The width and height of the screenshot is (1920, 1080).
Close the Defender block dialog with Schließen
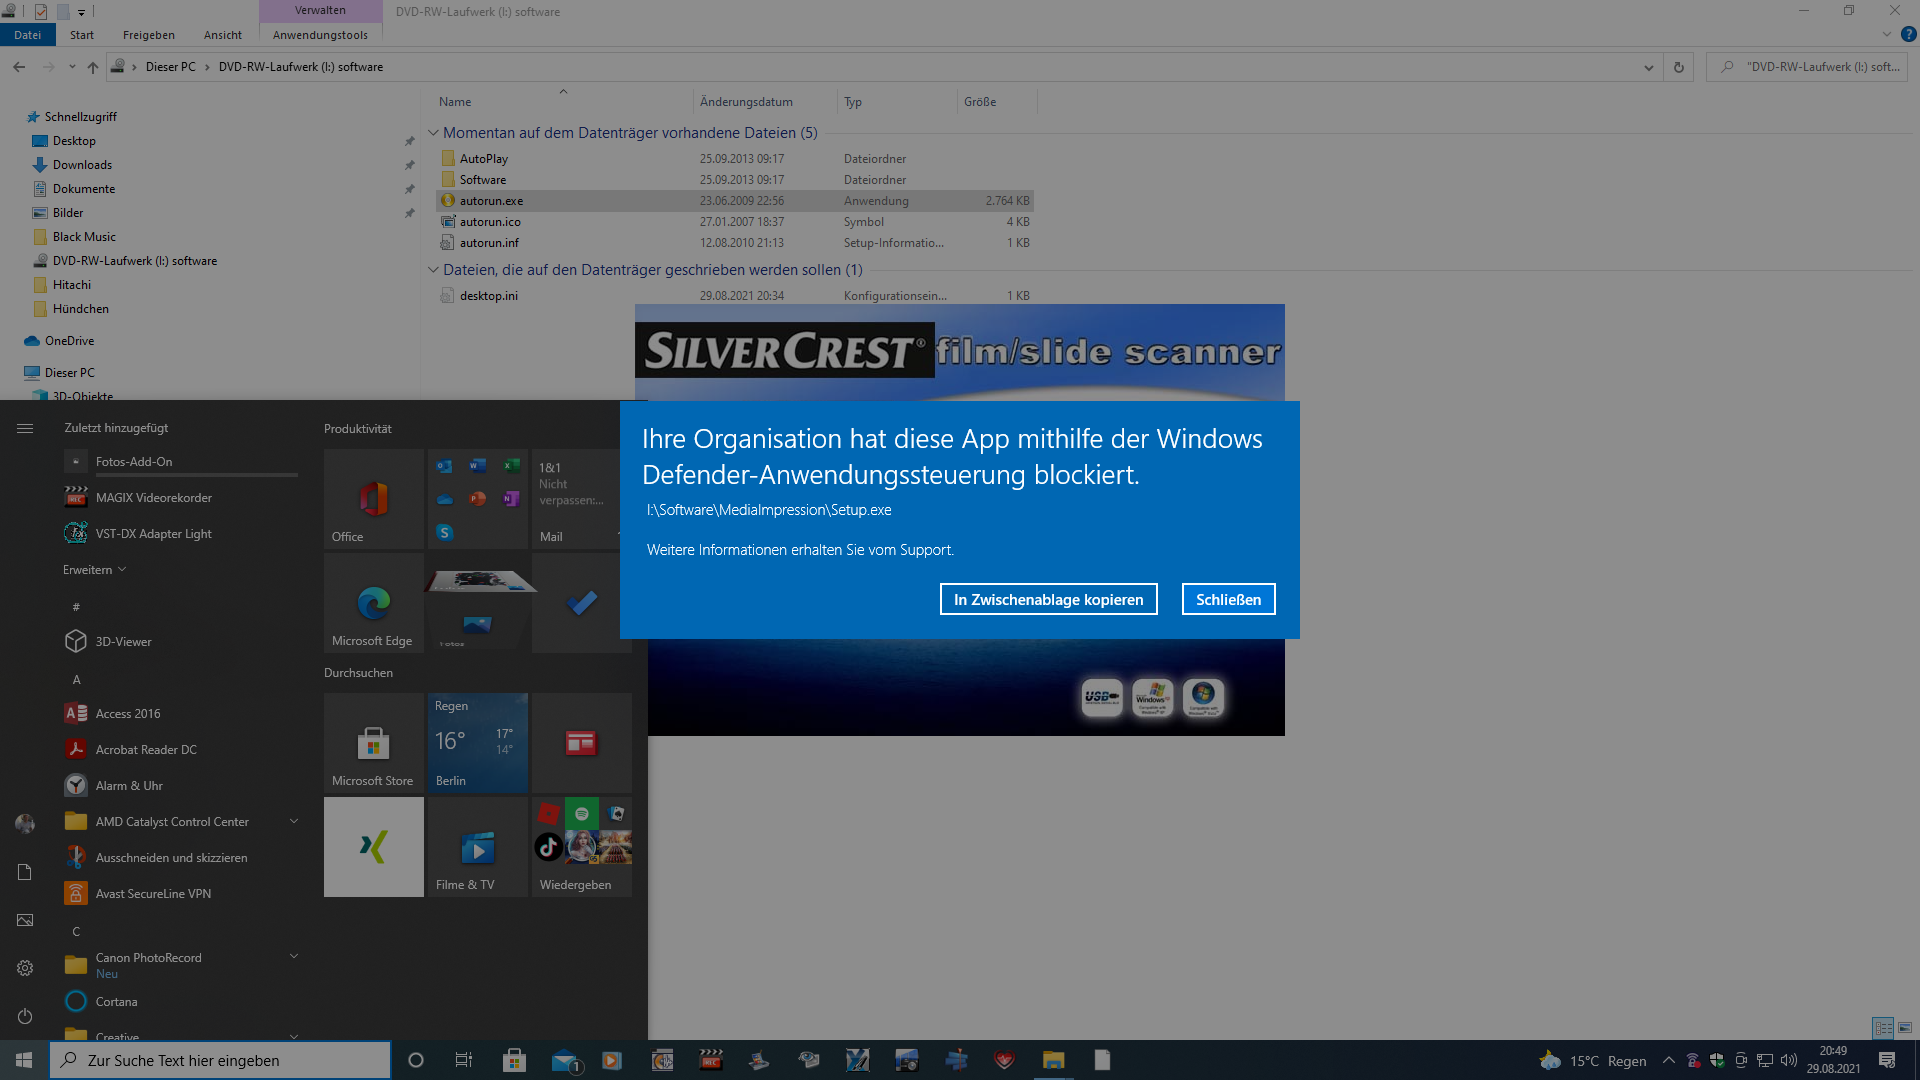[1228, 599]
